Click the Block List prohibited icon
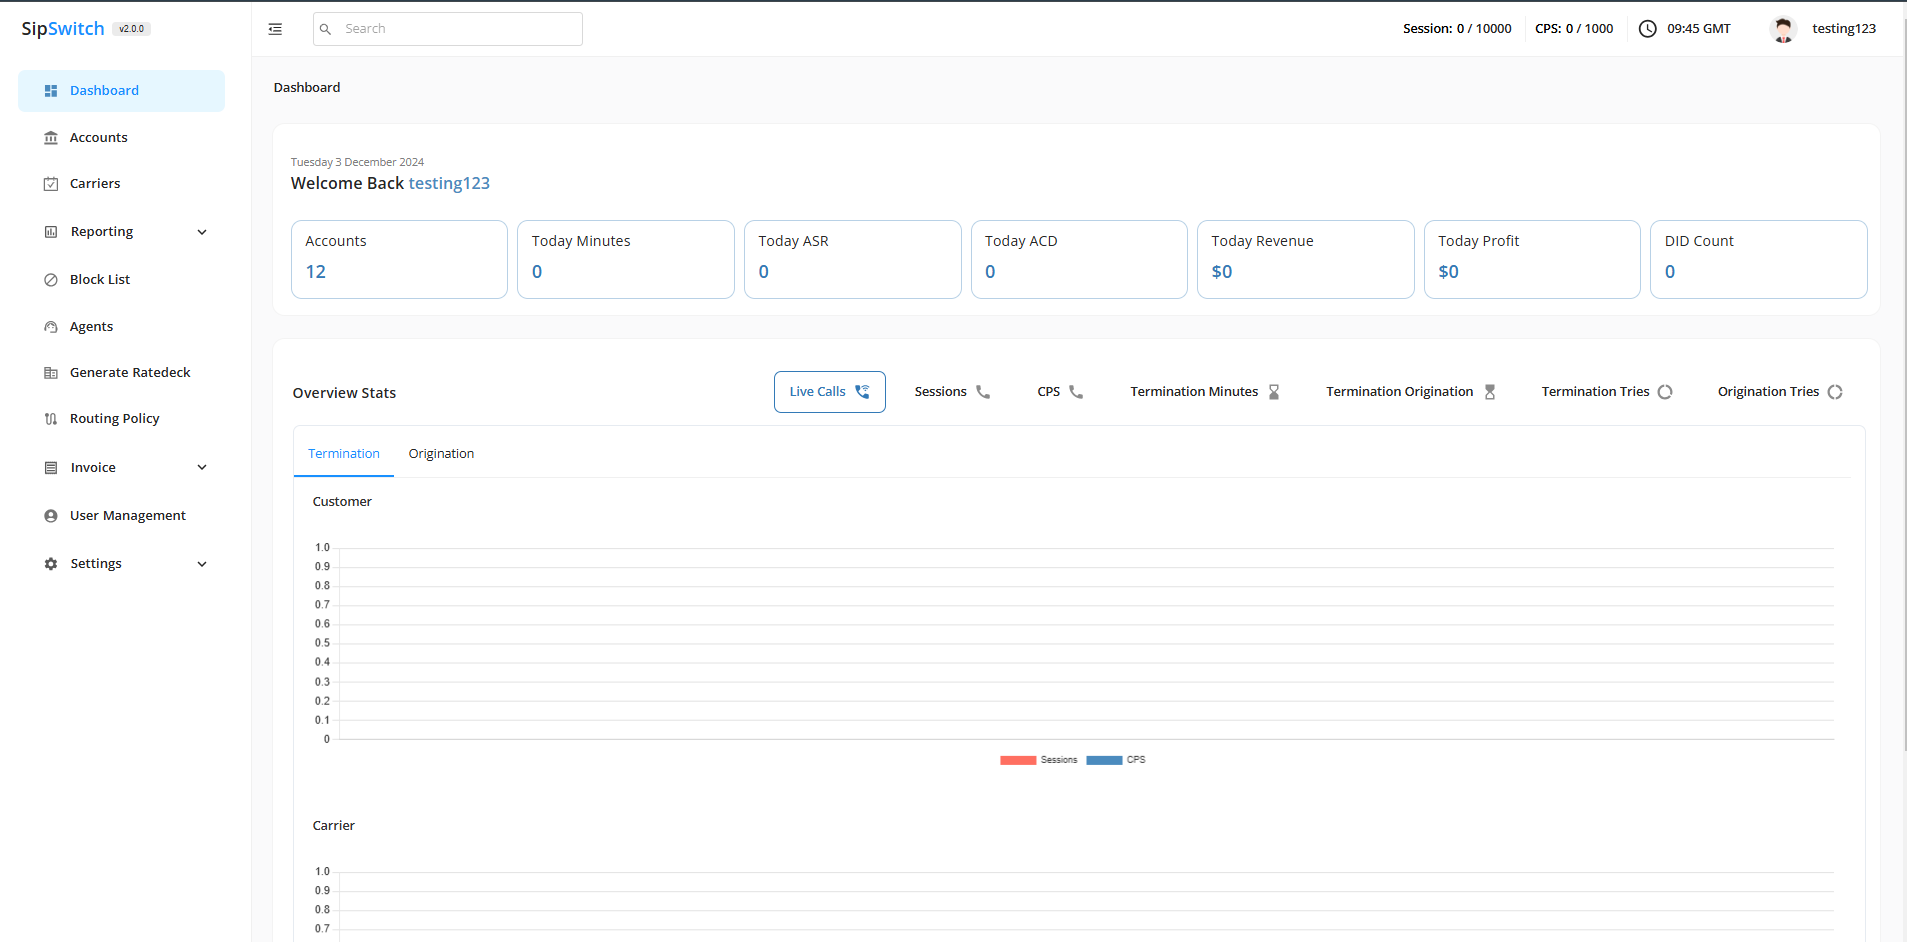The height and width of the screenshot is (942, 1907). click(x=51, y=280)
